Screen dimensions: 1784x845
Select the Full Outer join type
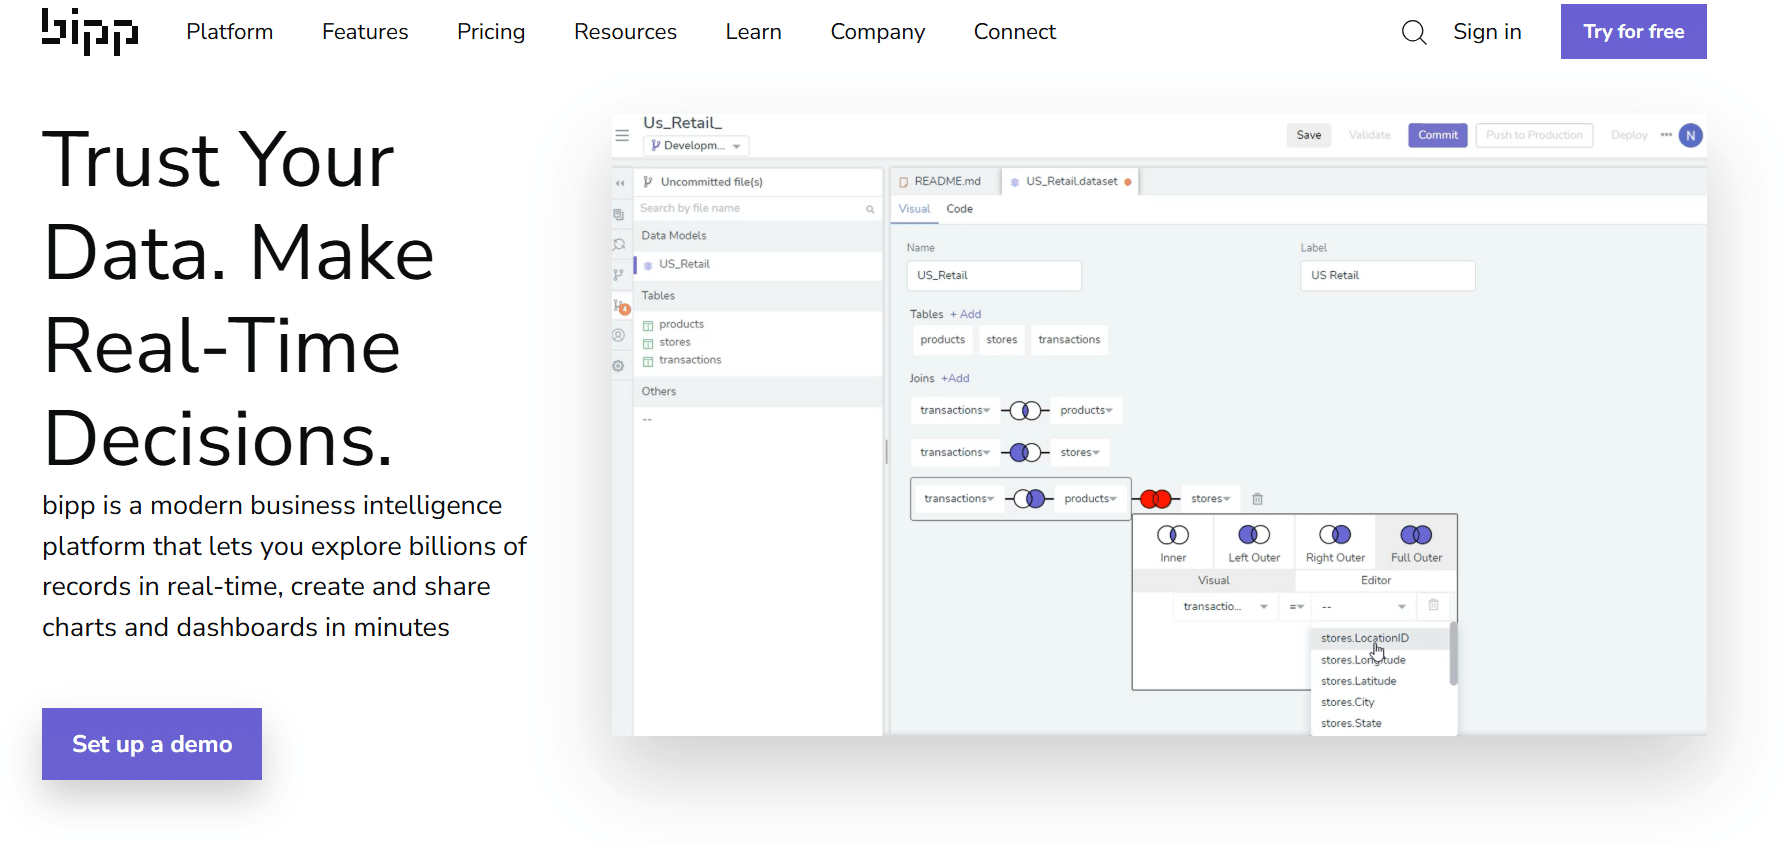(1416, 543)
